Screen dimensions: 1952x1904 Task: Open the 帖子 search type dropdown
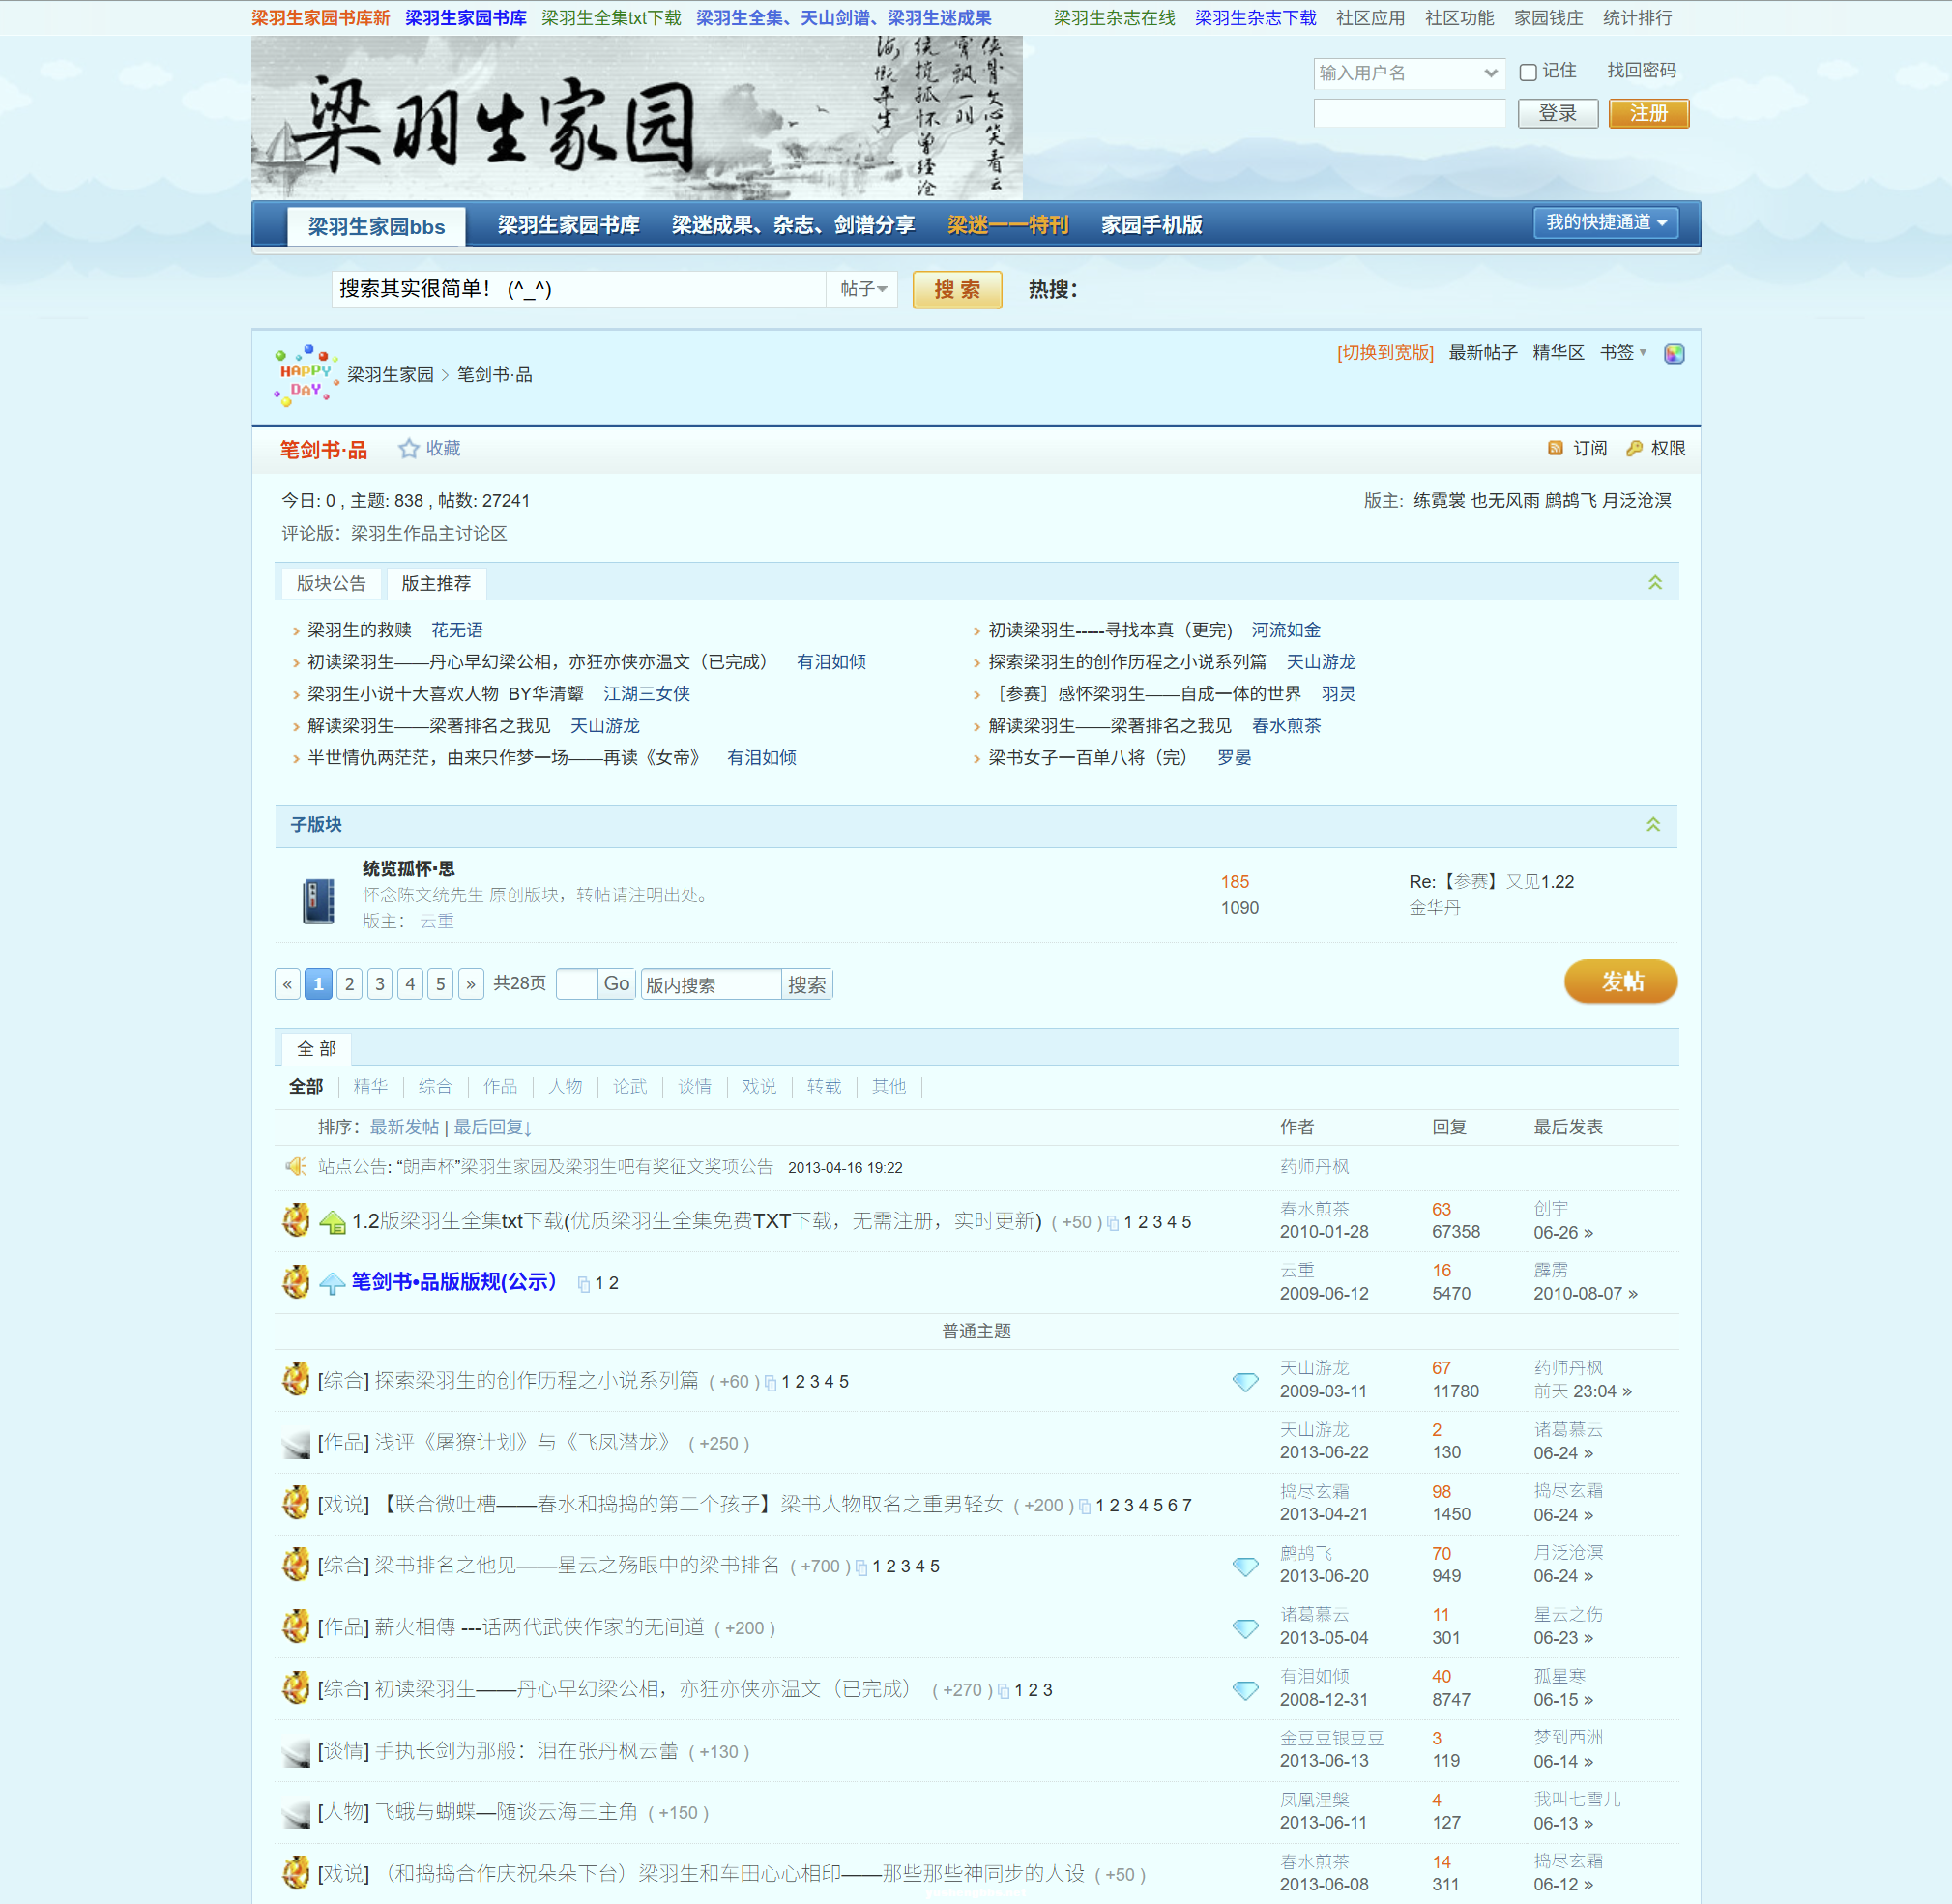(861, 289)
